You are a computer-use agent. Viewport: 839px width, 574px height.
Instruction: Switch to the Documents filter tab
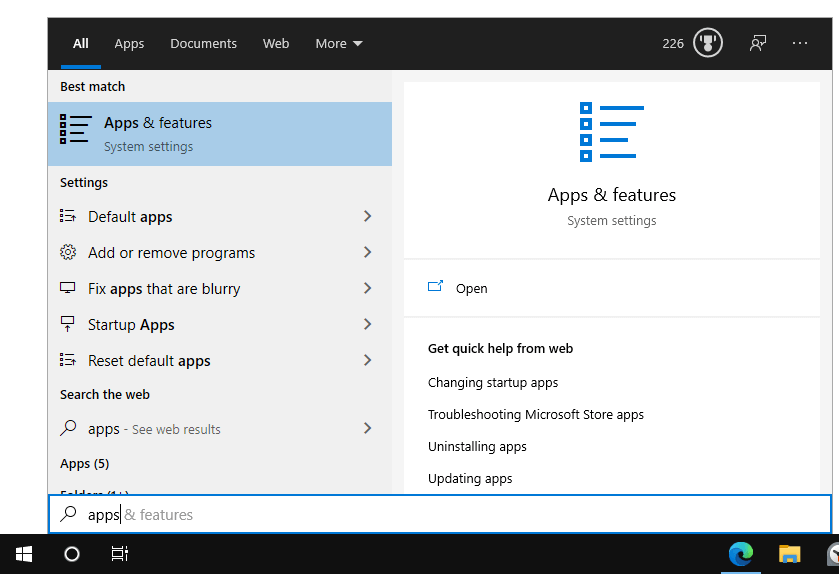point(203,43)
